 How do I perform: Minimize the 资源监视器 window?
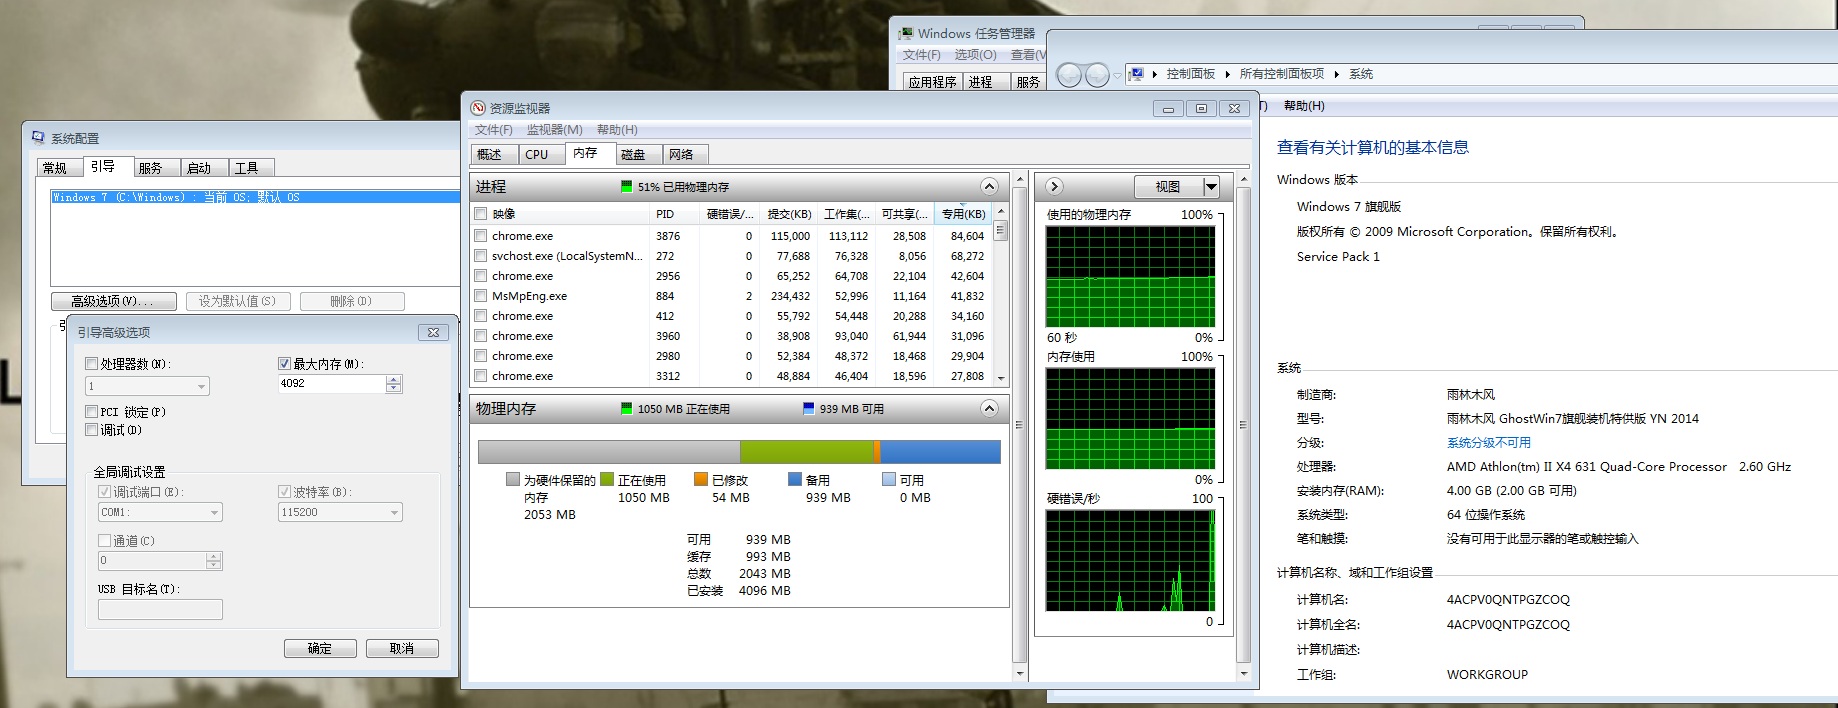[x=1168, y=108]
